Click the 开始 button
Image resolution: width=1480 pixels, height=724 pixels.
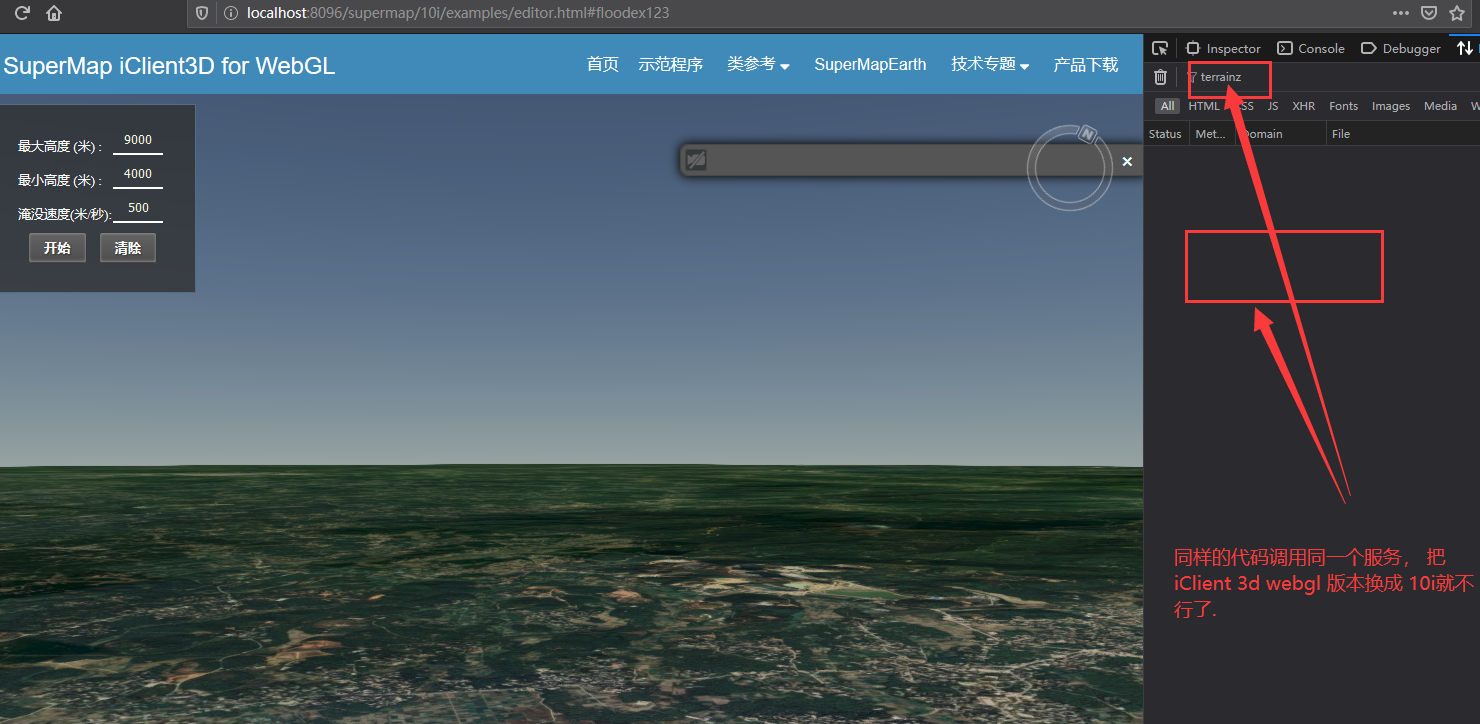(x=57, y=248)
